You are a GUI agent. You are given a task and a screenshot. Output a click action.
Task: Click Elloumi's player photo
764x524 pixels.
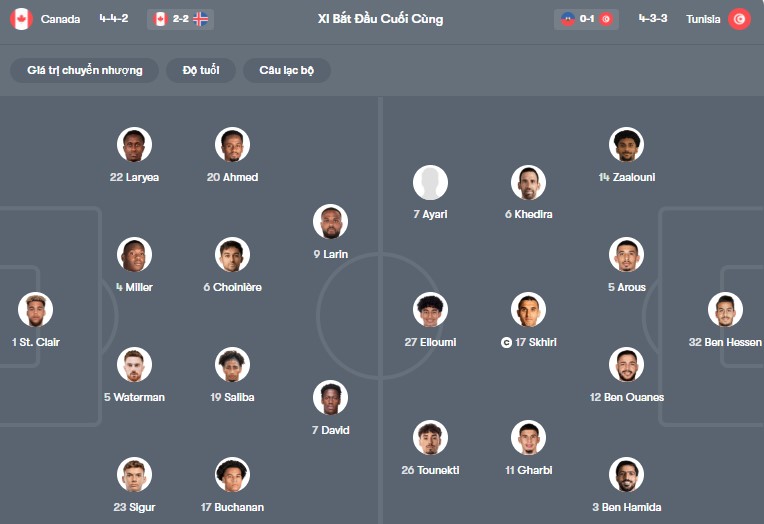431,310
